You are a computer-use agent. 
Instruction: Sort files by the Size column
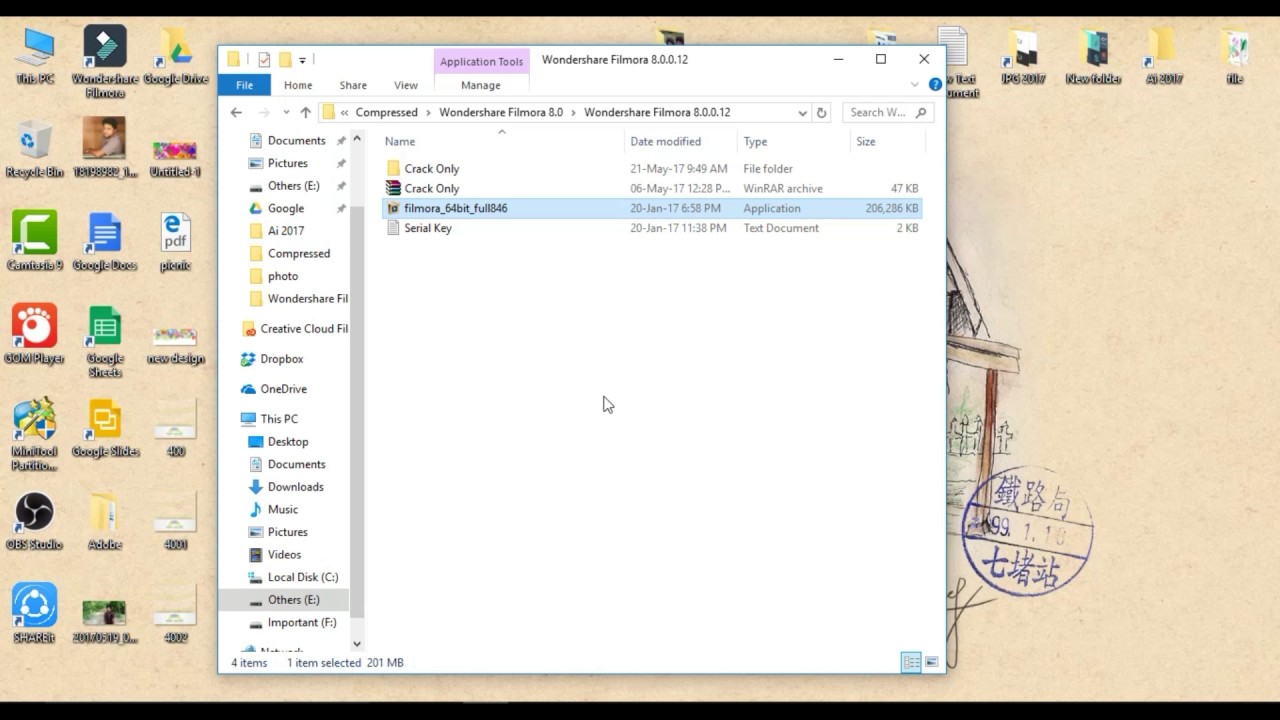coord(886,141)
